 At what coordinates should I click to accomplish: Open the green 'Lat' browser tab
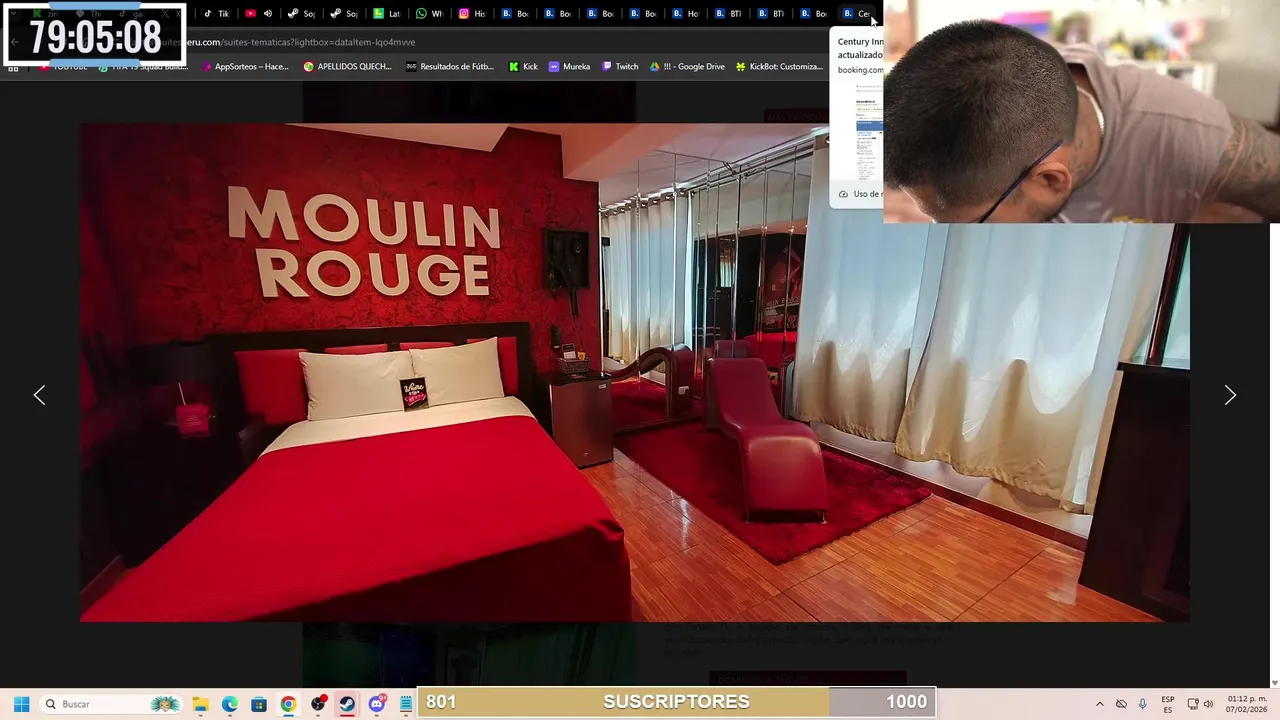point(386,14)
